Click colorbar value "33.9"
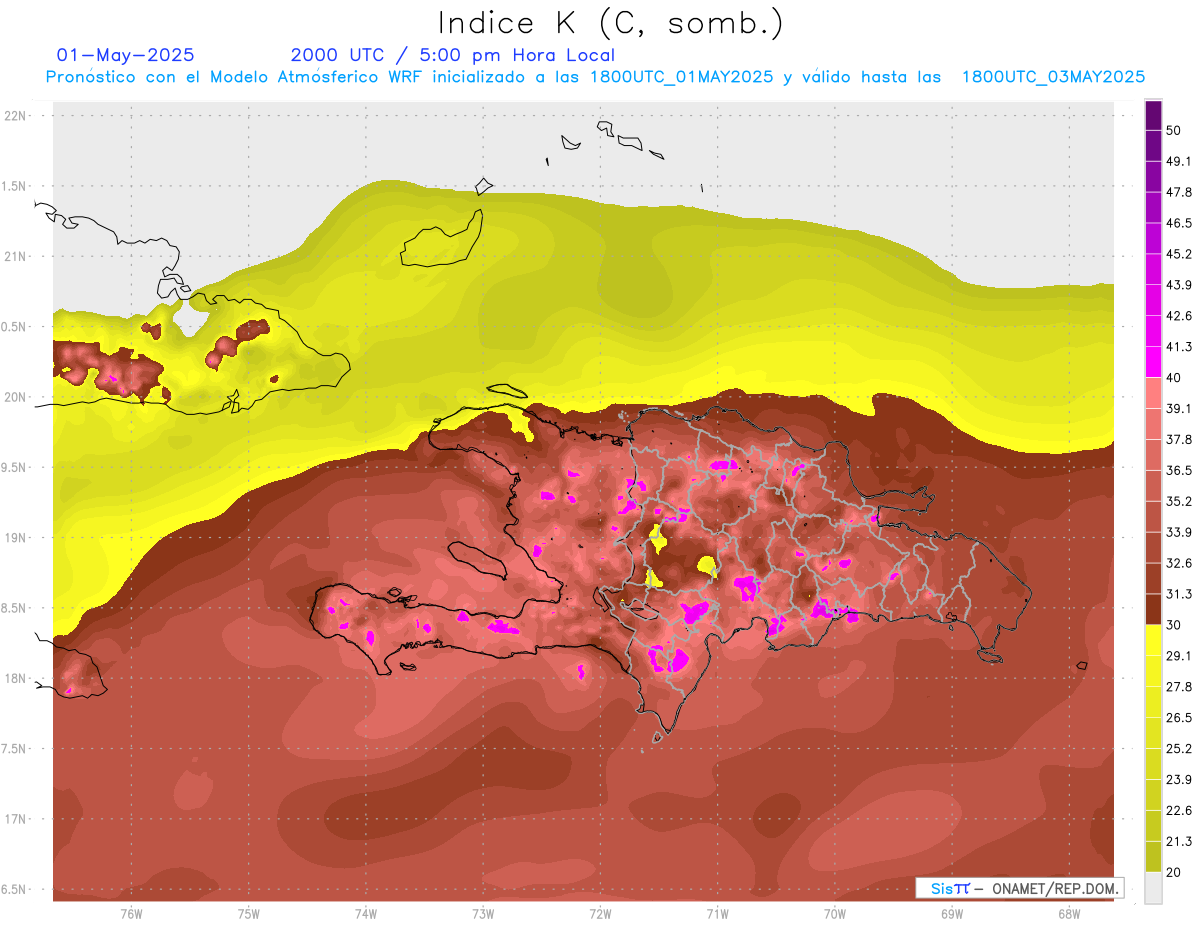 pyautogui.click(x=1178, y=532)
